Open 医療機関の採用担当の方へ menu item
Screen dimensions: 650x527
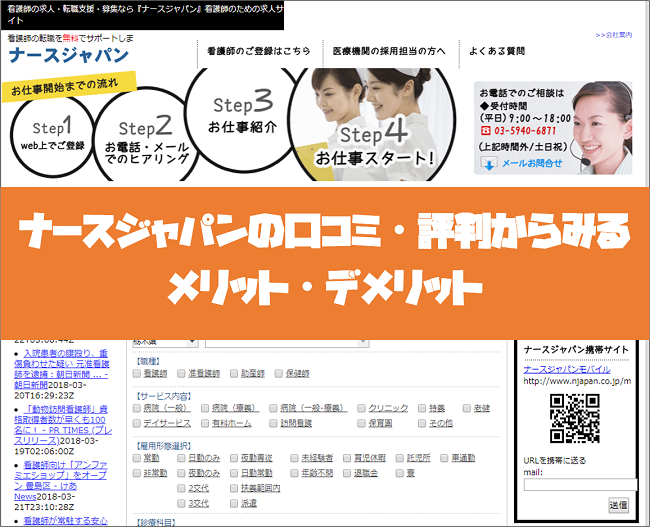point(388,50)
